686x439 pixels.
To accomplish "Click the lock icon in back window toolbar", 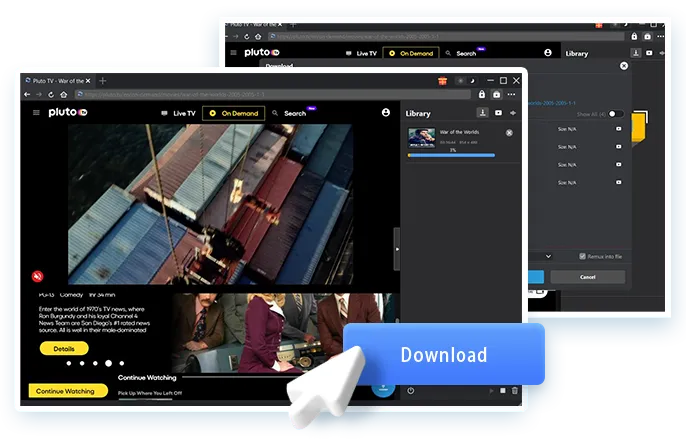I will 634,36.
